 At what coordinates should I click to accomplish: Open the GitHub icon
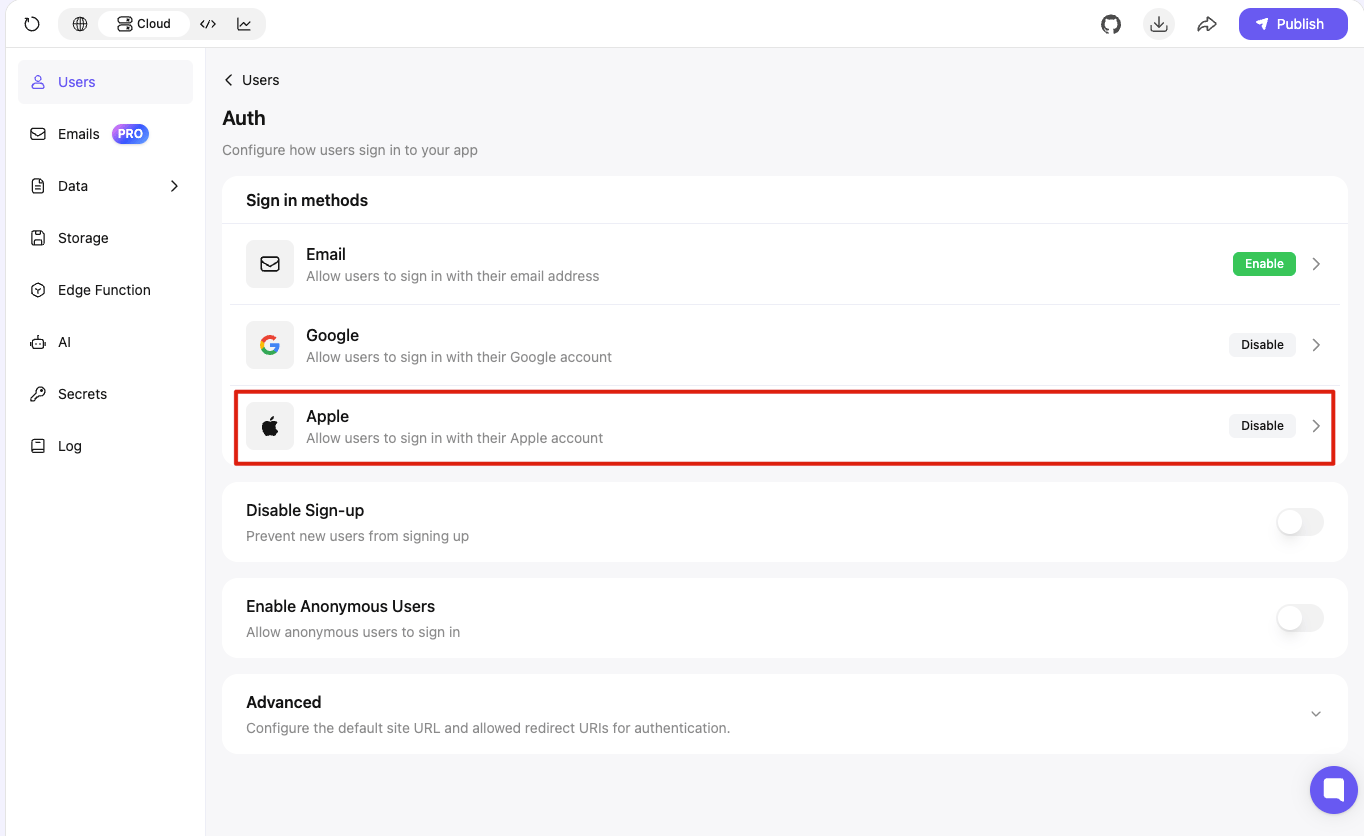pos(1111,24)
